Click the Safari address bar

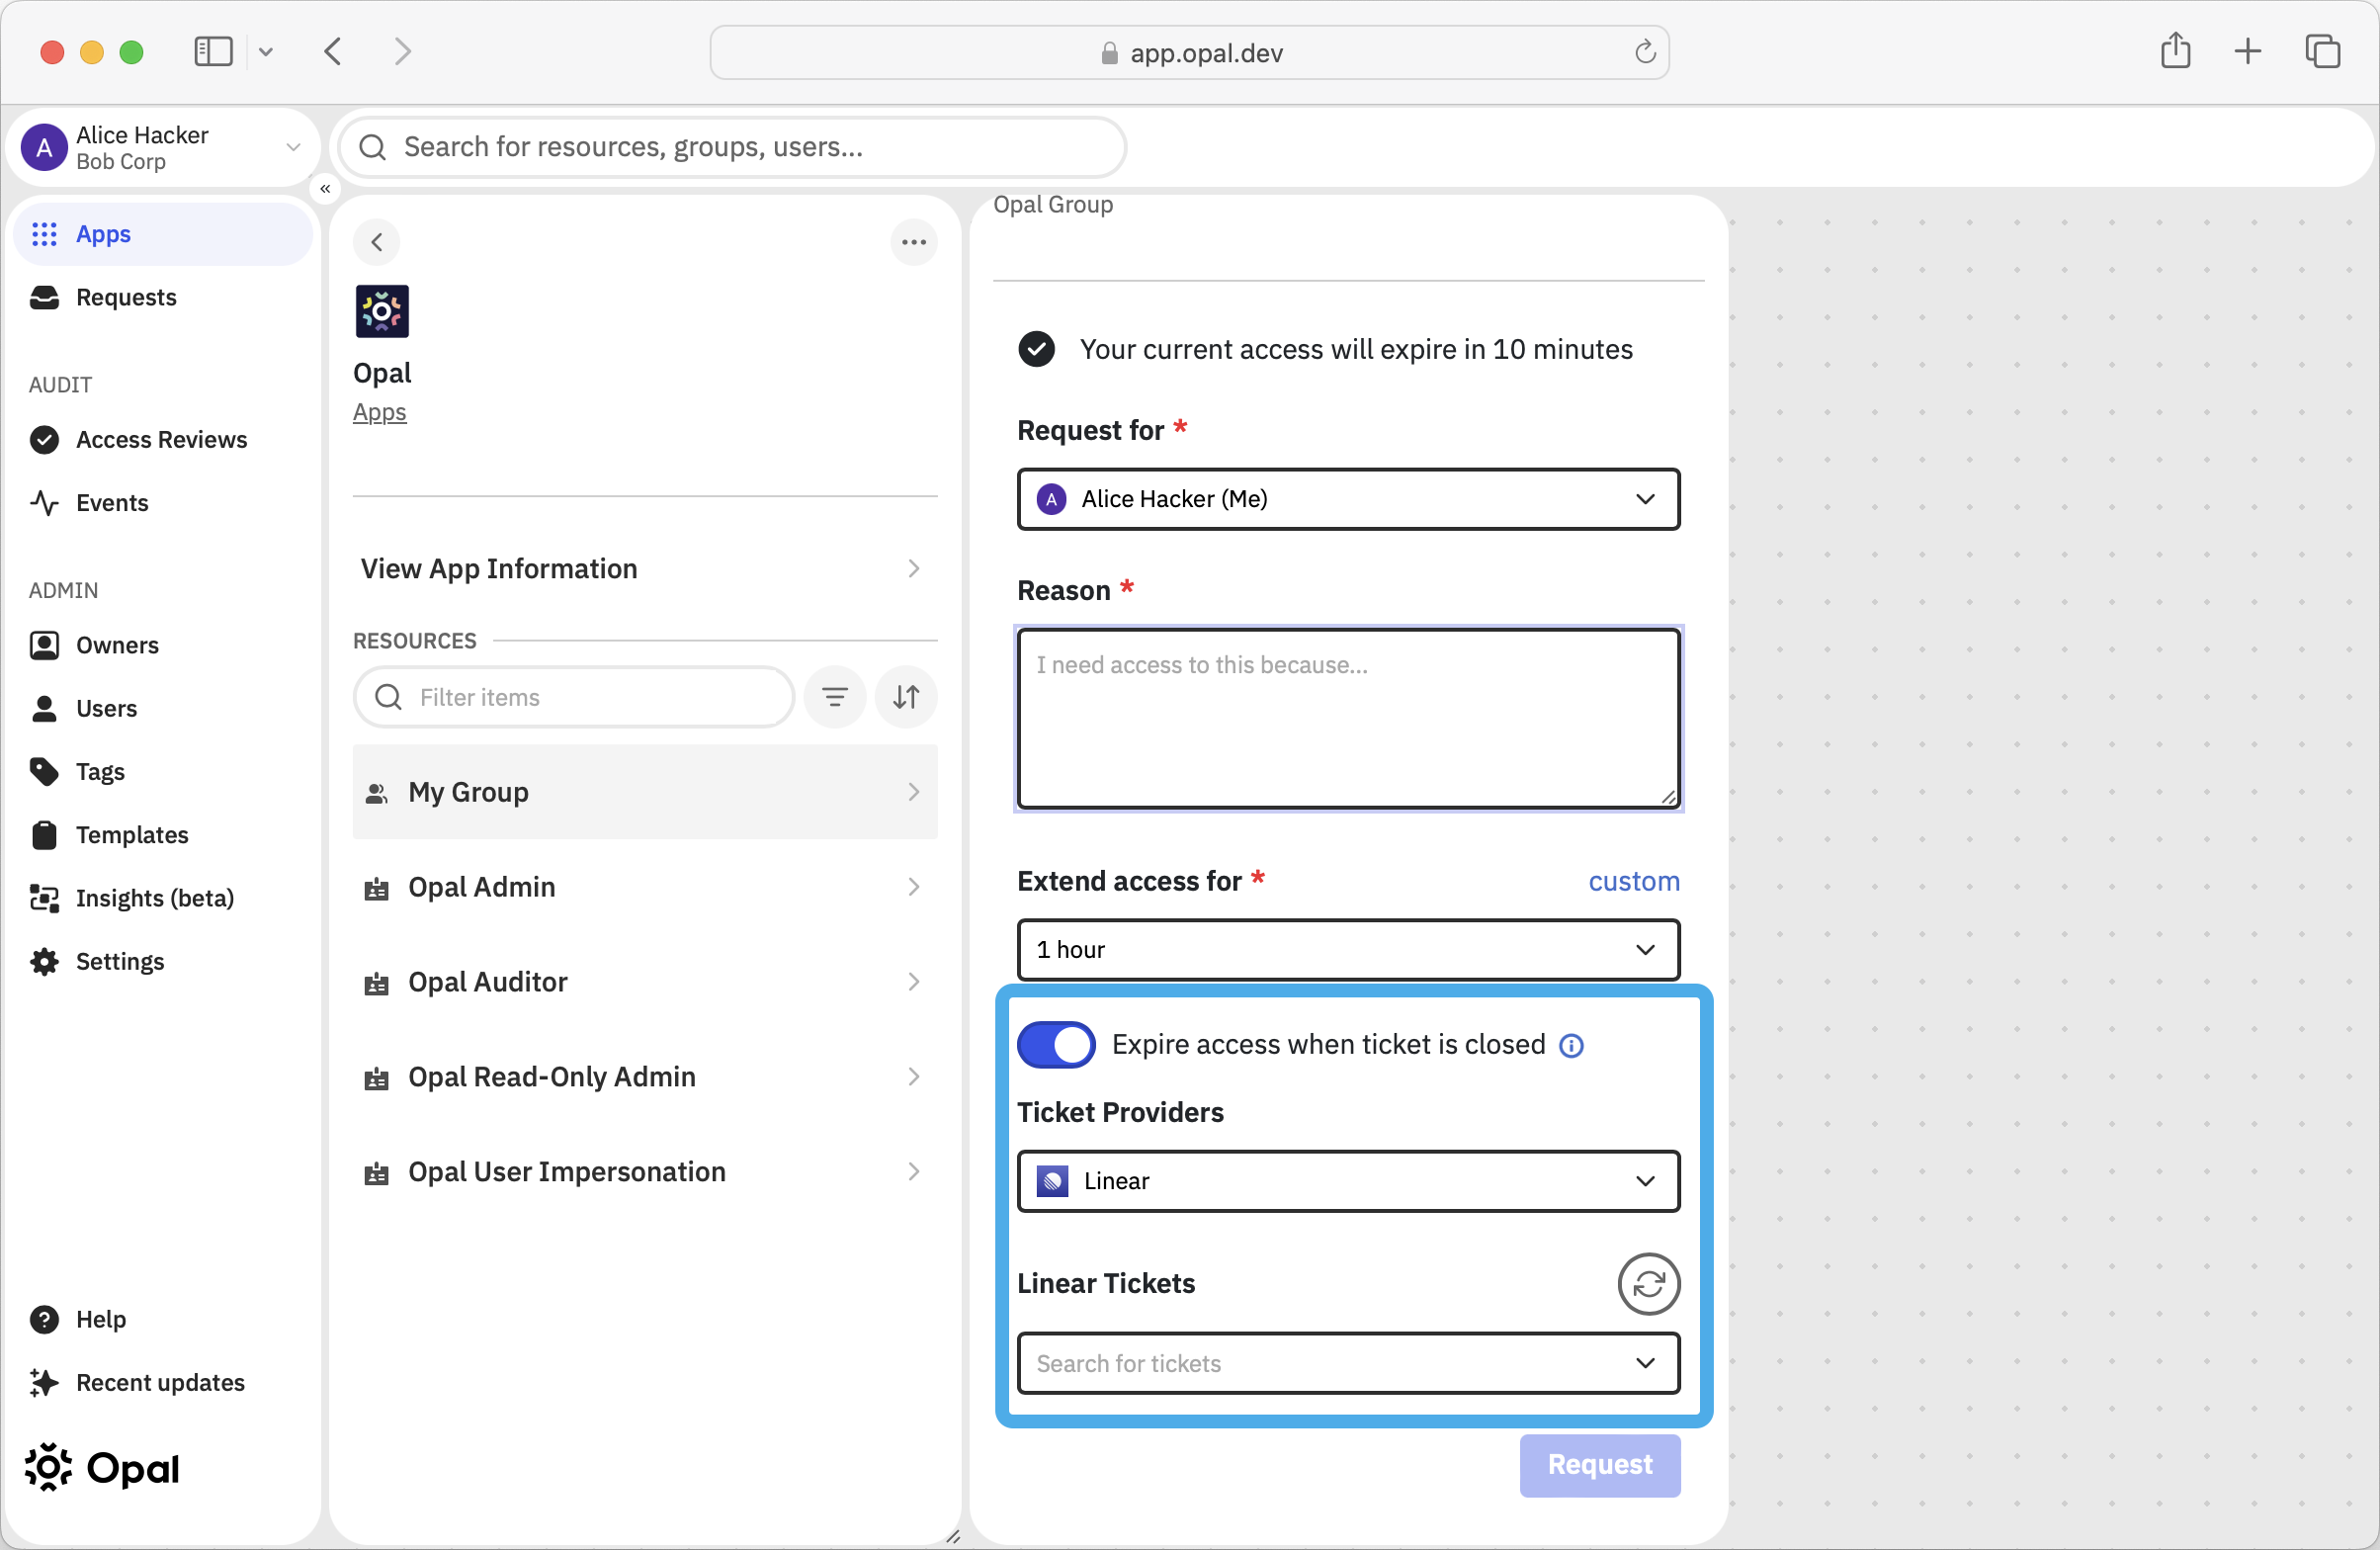point(1188,52)
